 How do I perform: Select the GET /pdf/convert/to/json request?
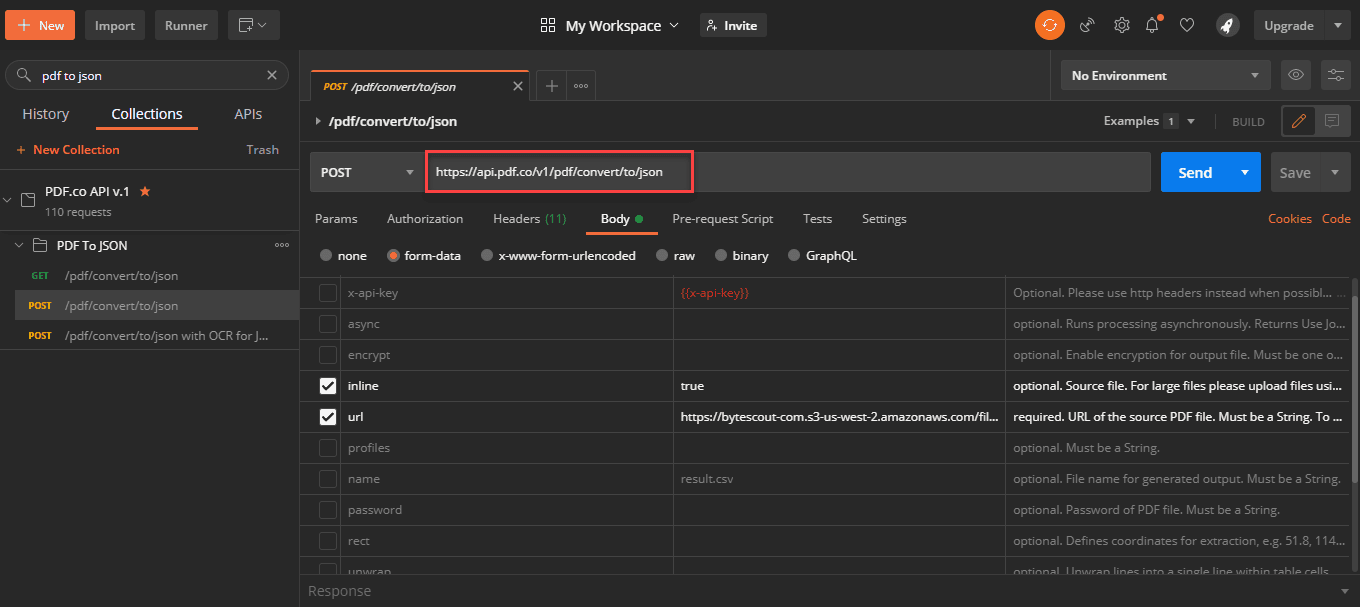pos(121,276)
